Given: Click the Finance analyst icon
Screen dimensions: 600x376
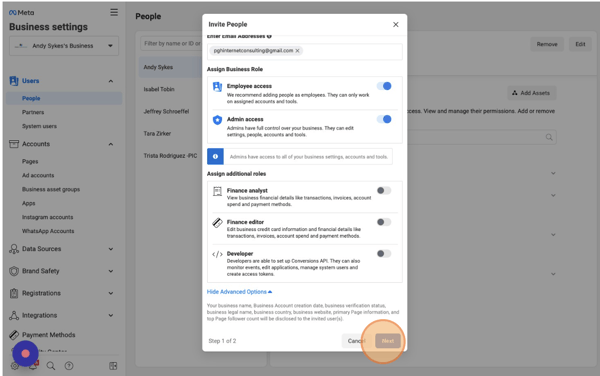Looking at the screenshot, I should [217, 191].
